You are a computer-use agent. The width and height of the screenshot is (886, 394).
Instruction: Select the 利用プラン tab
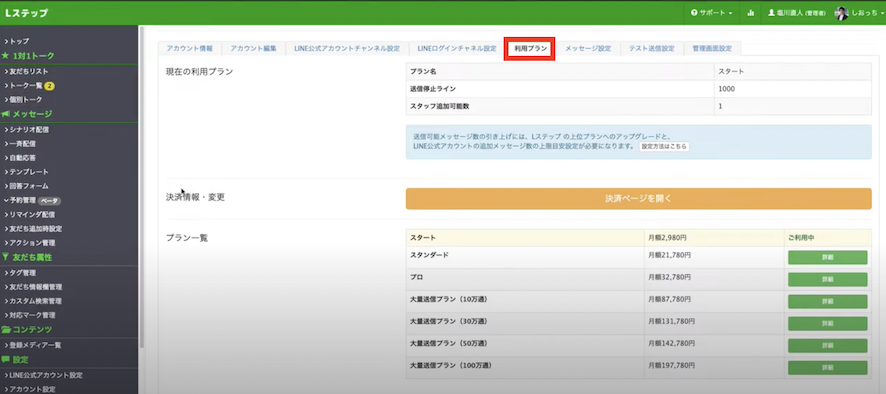[x=531, y=49]
